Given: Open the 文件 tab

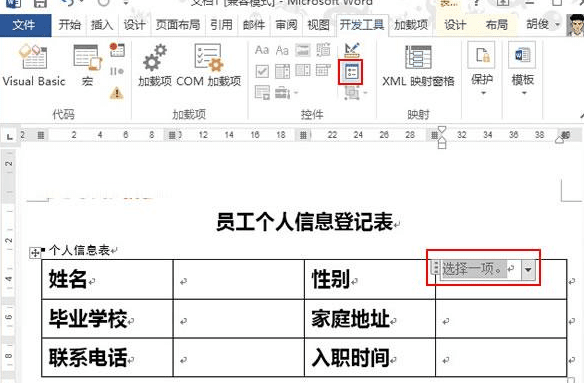Looking at the screenshot, I should click(25, 25).
